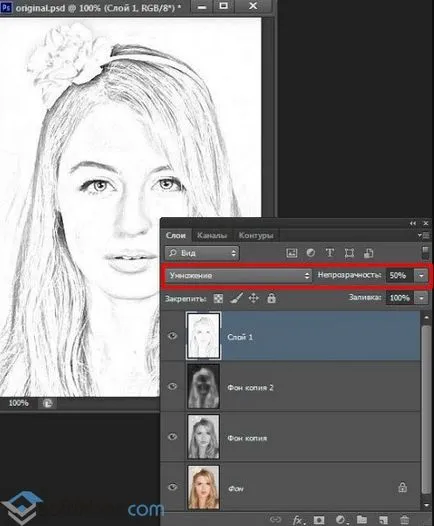The height and width of the screenshot is (526, 434).
Task: Click lock transparent pixels icon
Action: pos(218,298)
